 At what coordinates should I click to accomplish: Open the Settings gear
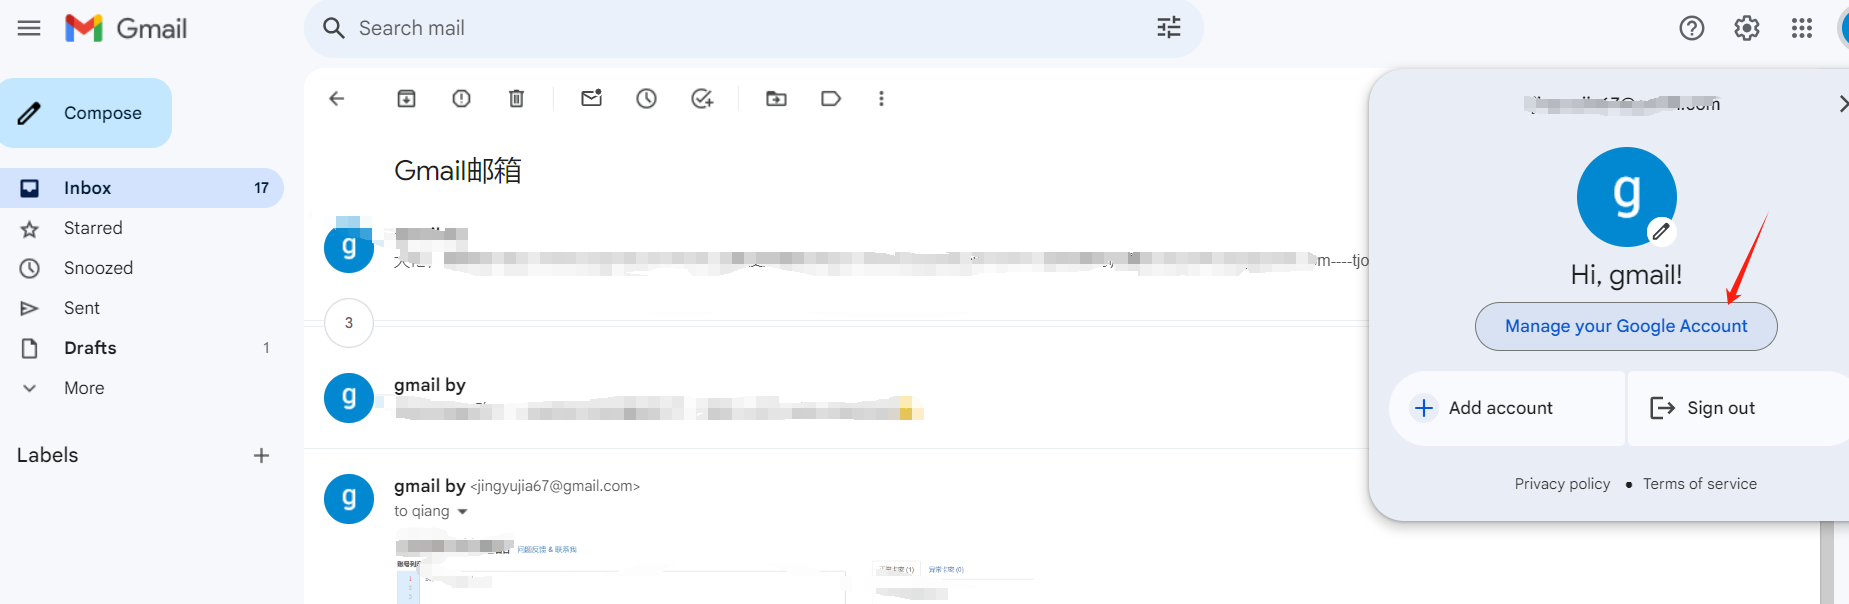[x=1747, y=28]
